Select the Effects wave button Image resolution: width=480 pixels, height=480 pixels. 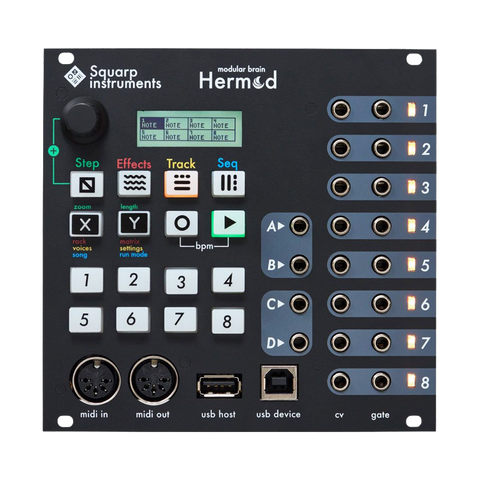pos(134,184)
